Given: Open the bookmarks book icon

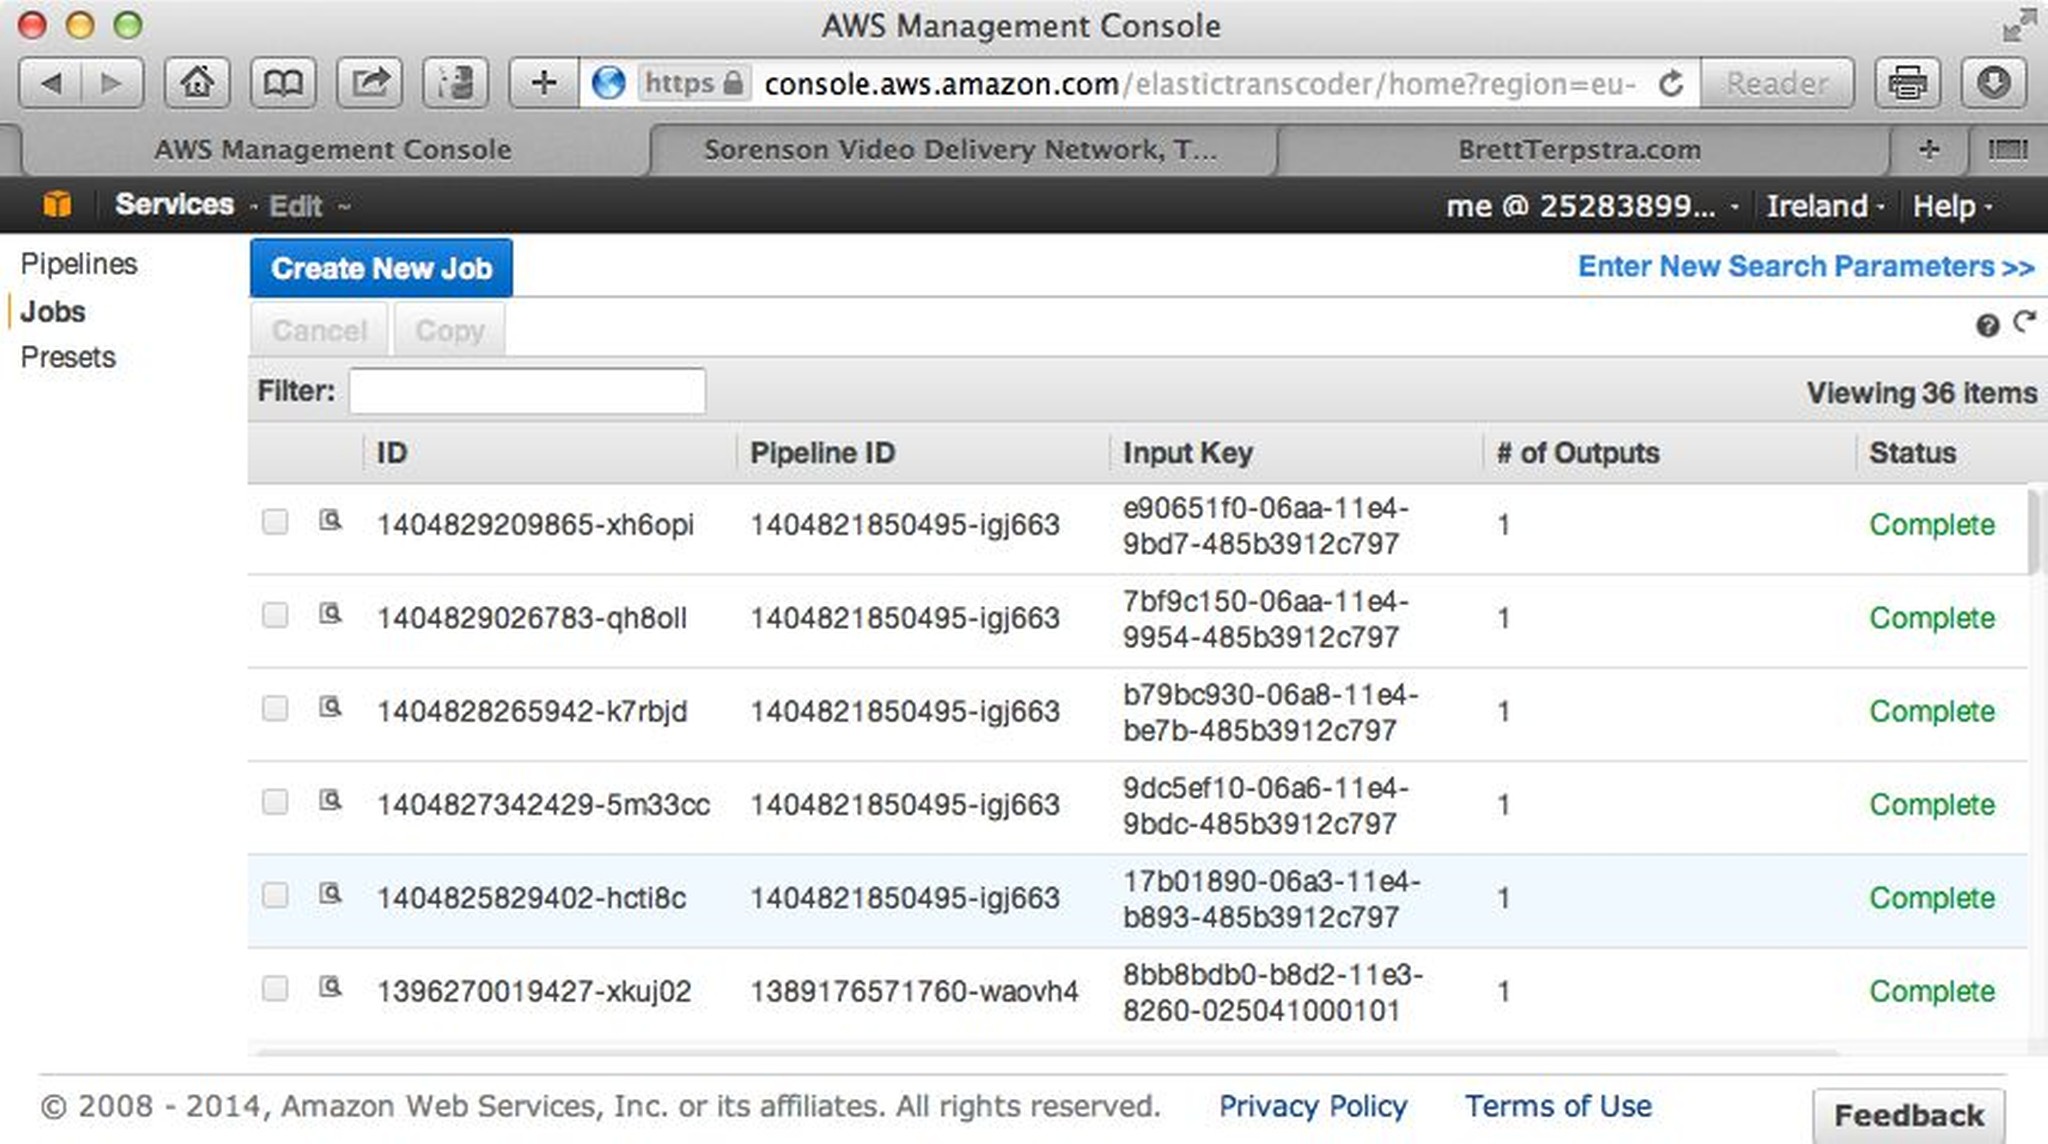Looking at the screenshot, I should point(283,83).
